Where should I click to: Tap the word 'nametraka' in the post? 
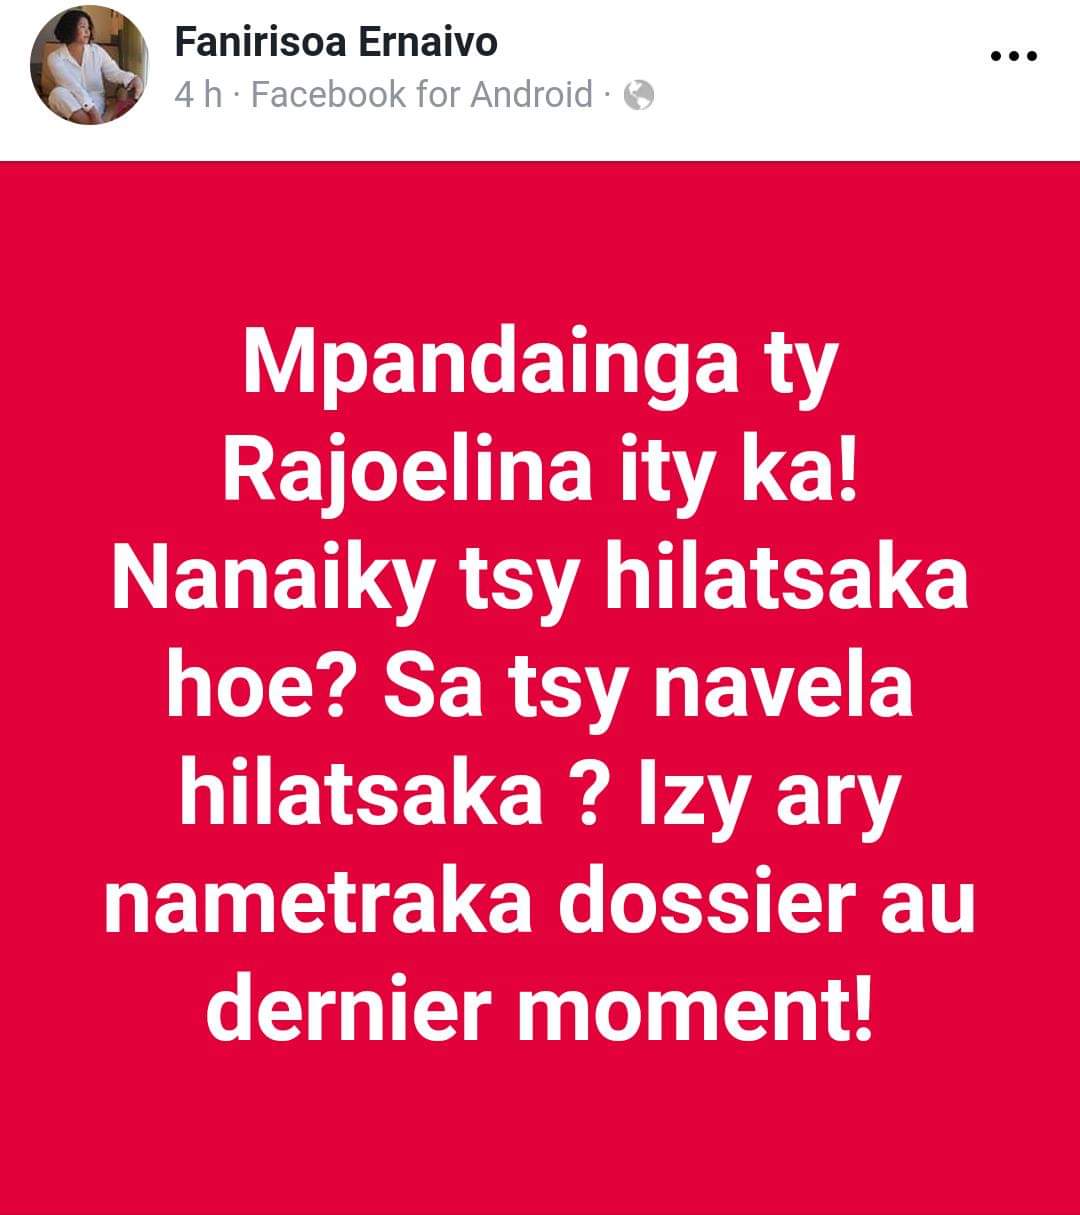tap(318, 905)
